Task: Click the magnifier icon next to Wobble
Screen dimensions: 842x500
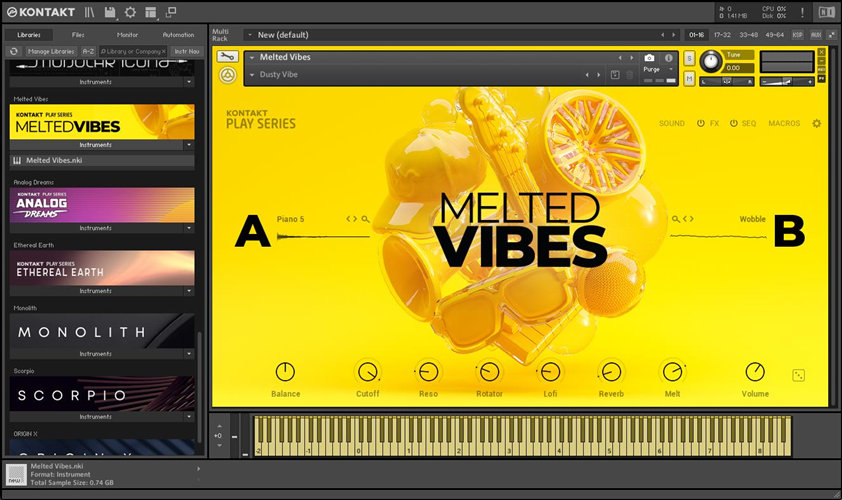Action: pos(676,219)
